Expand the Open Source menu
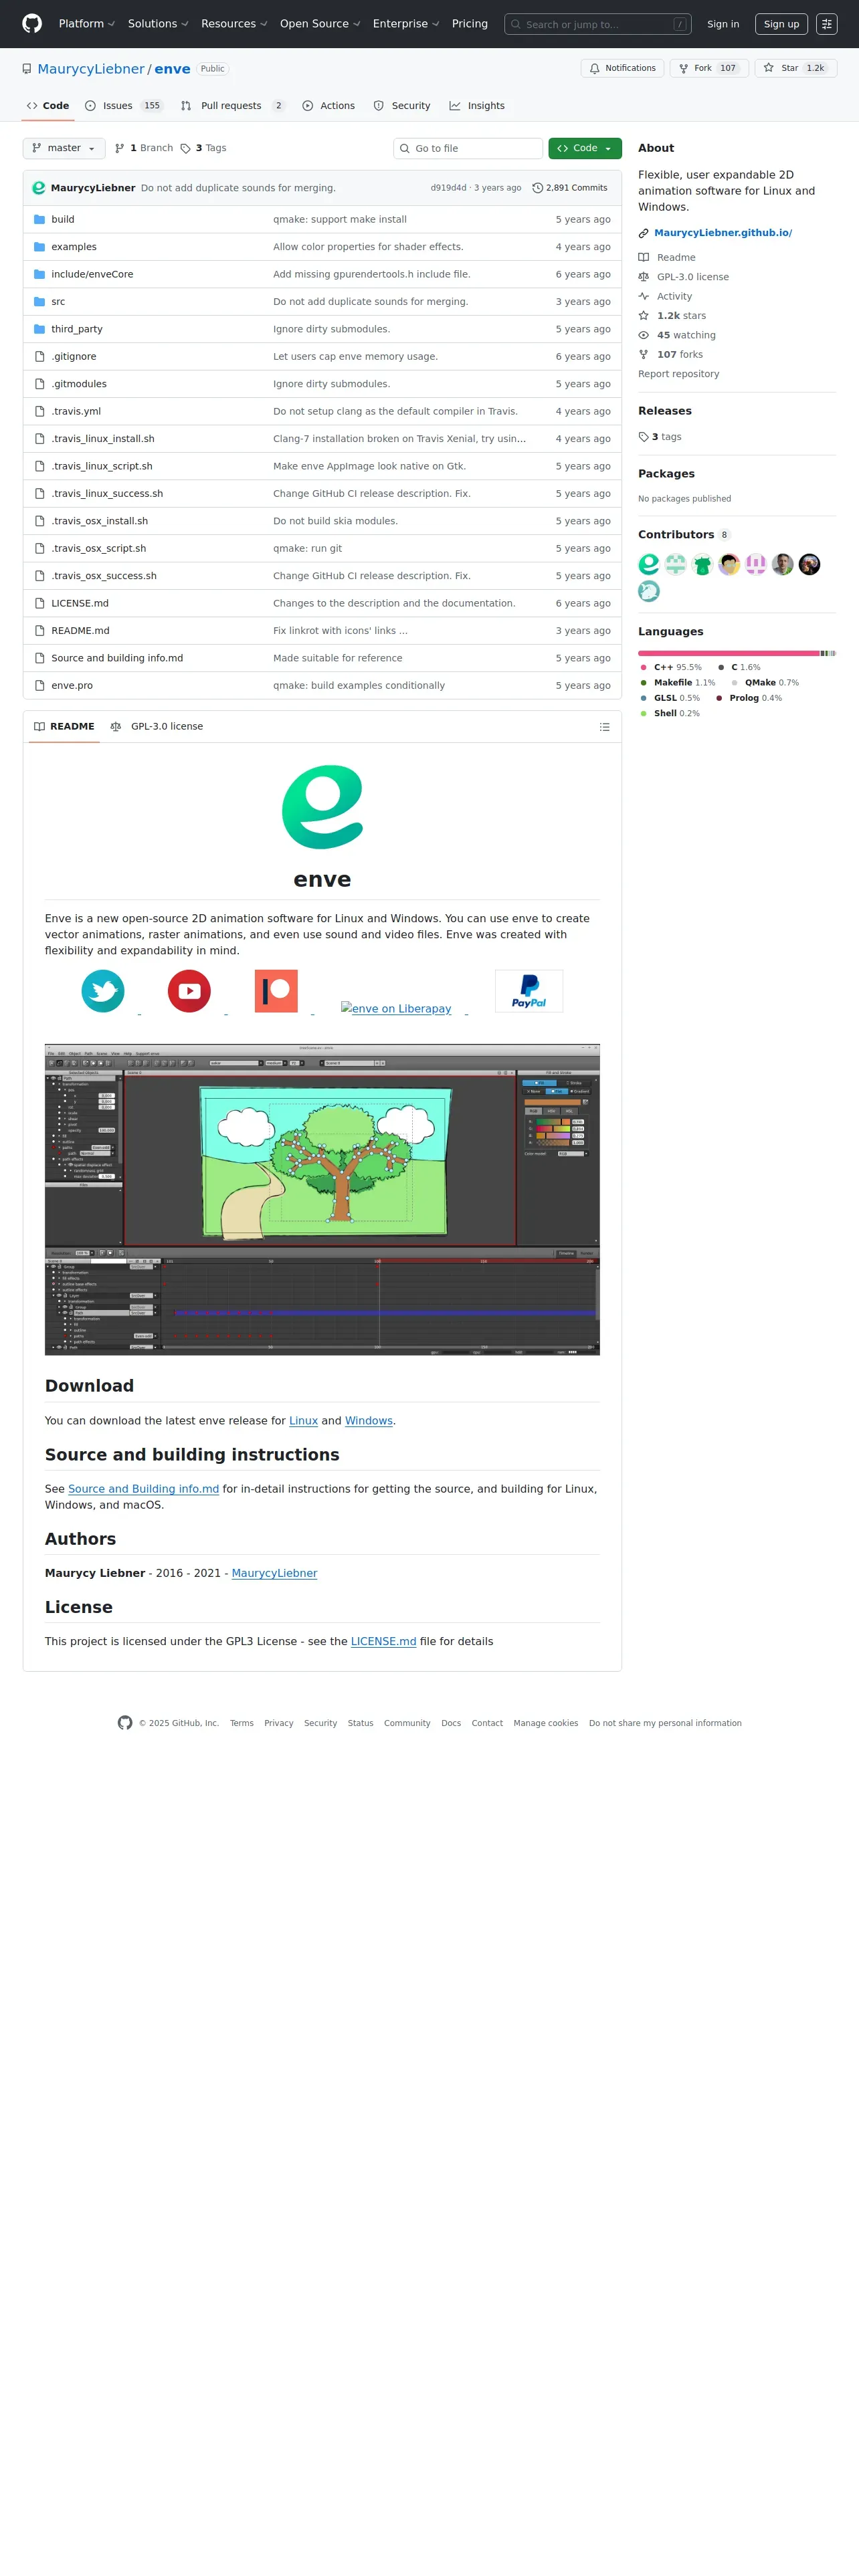 pos(320,24)
